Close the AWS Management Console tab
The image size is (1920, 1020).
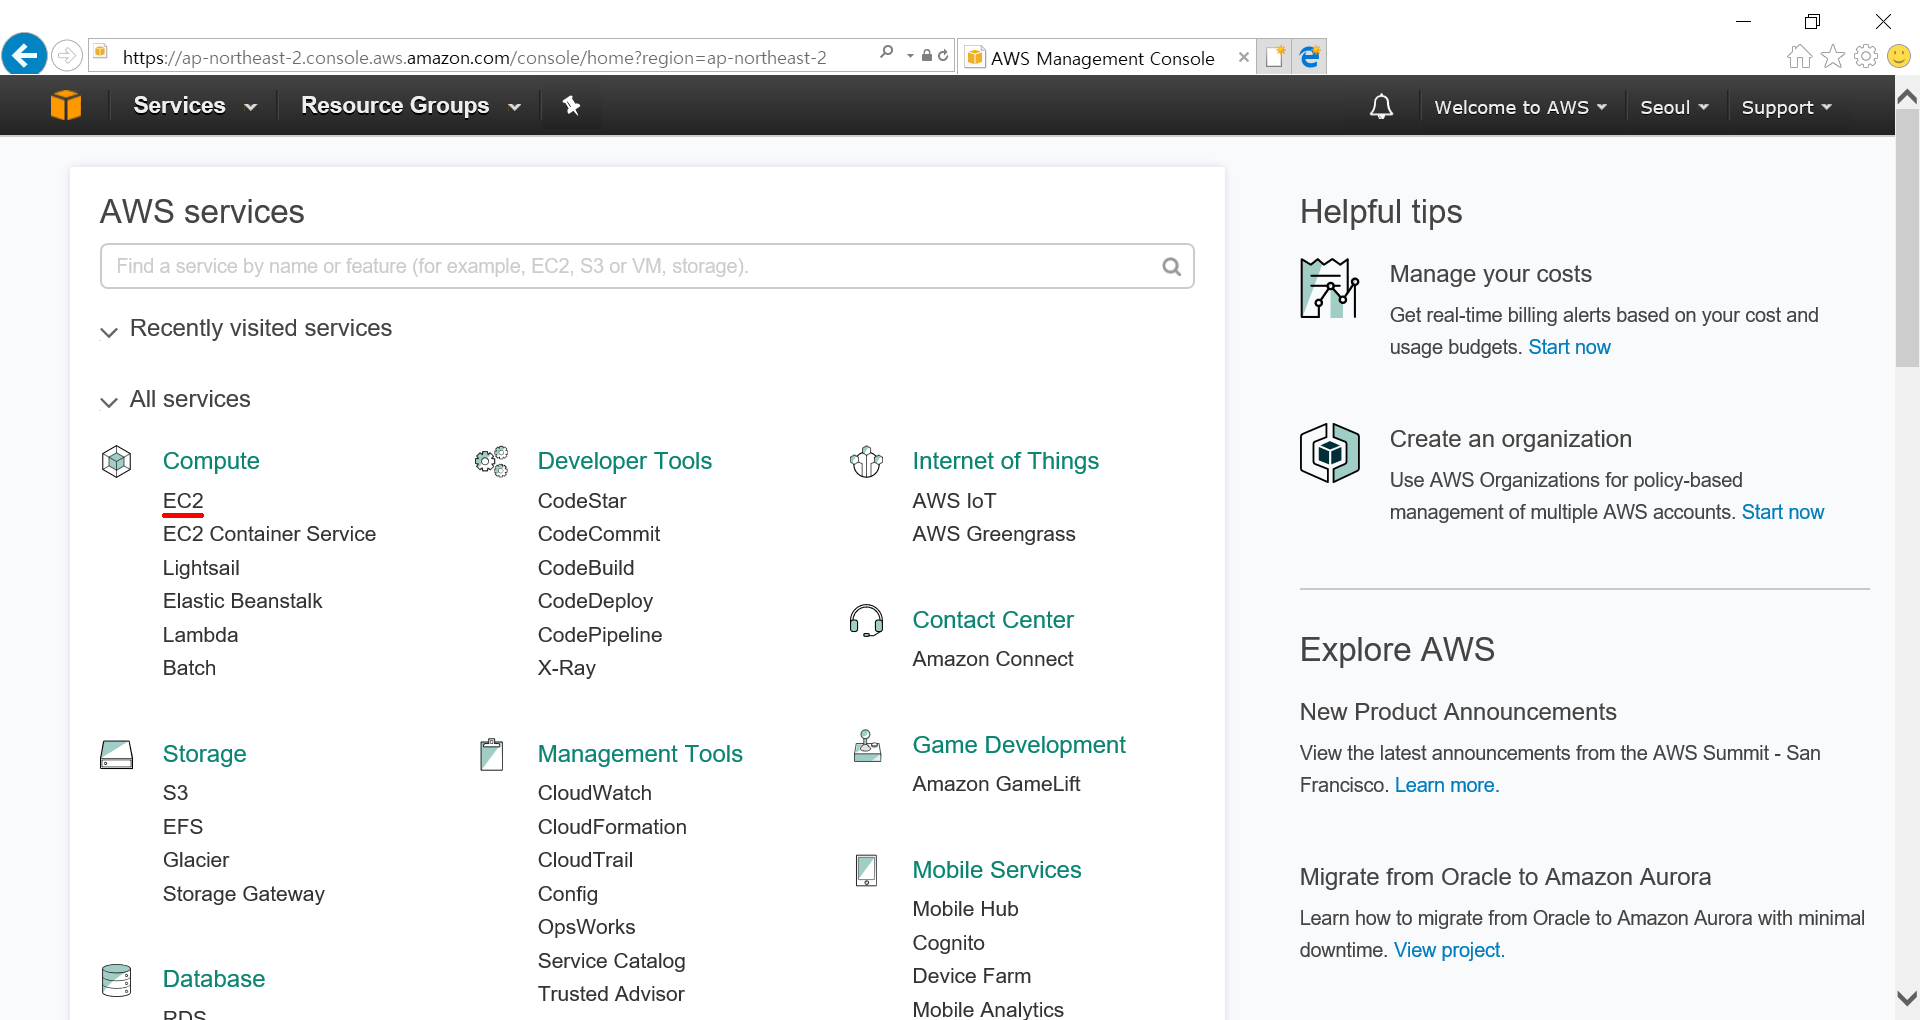pyautogui.click(x=1243, y=57)
